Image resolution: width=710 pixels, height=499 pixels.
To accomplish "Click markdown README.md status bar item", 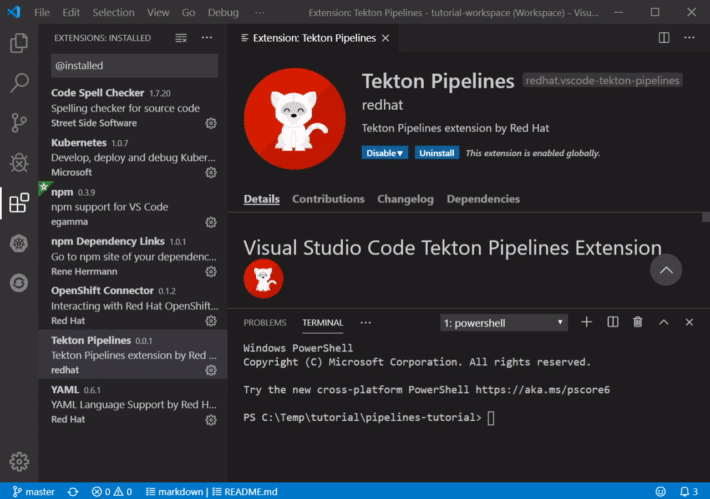I will (x=211, y=491).
